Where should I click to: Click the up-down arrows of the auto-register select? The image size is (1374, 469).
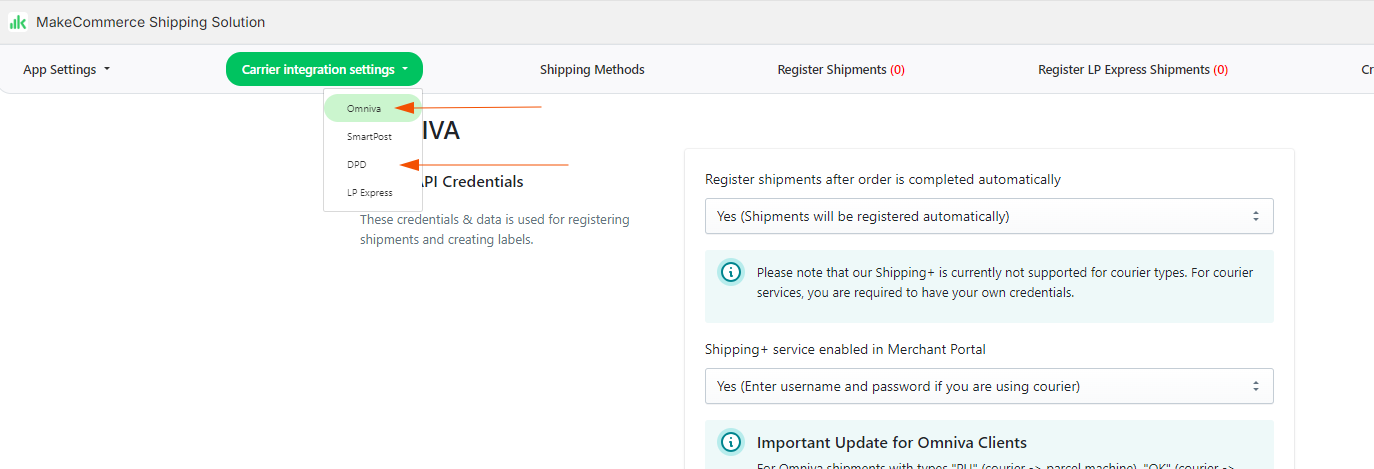click(x=1256, y=216)
